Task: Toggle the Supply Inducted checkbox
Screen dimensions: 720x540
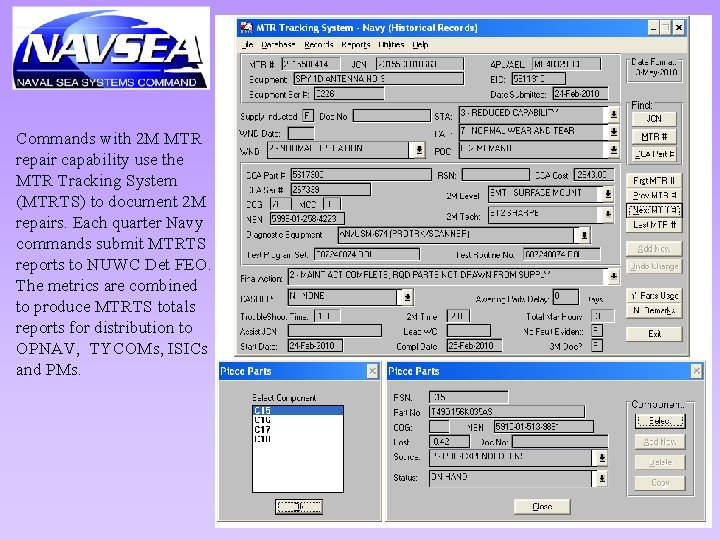Action: coord(308,116)
